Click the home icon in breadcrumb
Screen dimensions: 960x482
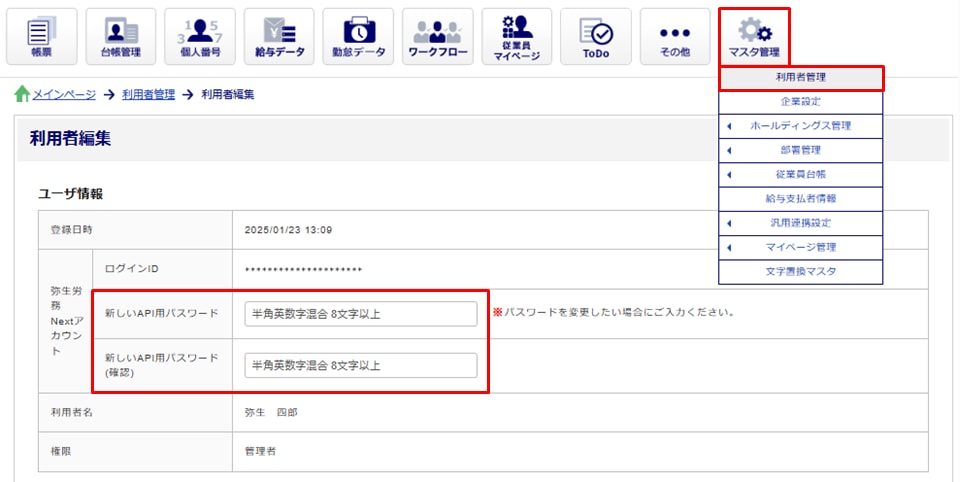coord(22,94)
